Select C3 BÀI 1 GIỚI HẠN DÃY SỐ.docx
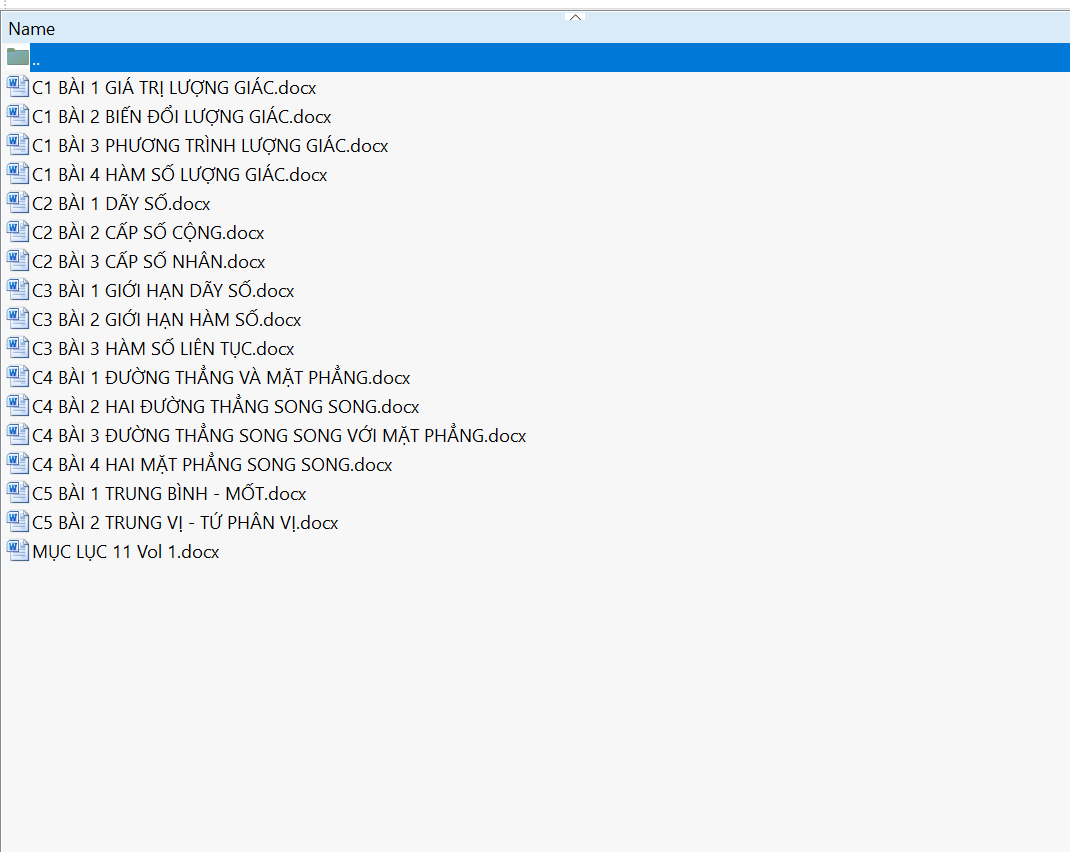This screenshot has width=1070, height=852. [x=163, y=291]
